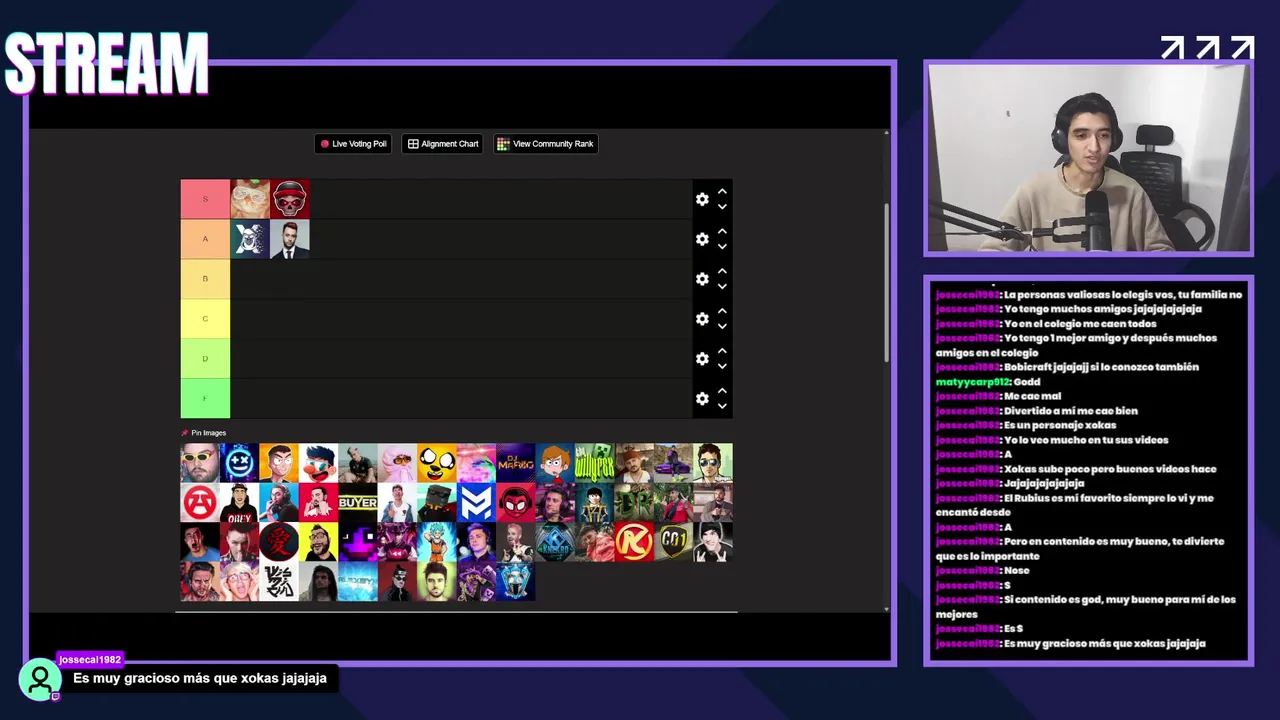
Task: Click the light orange B tier label
Action: (x=205, y=279)
